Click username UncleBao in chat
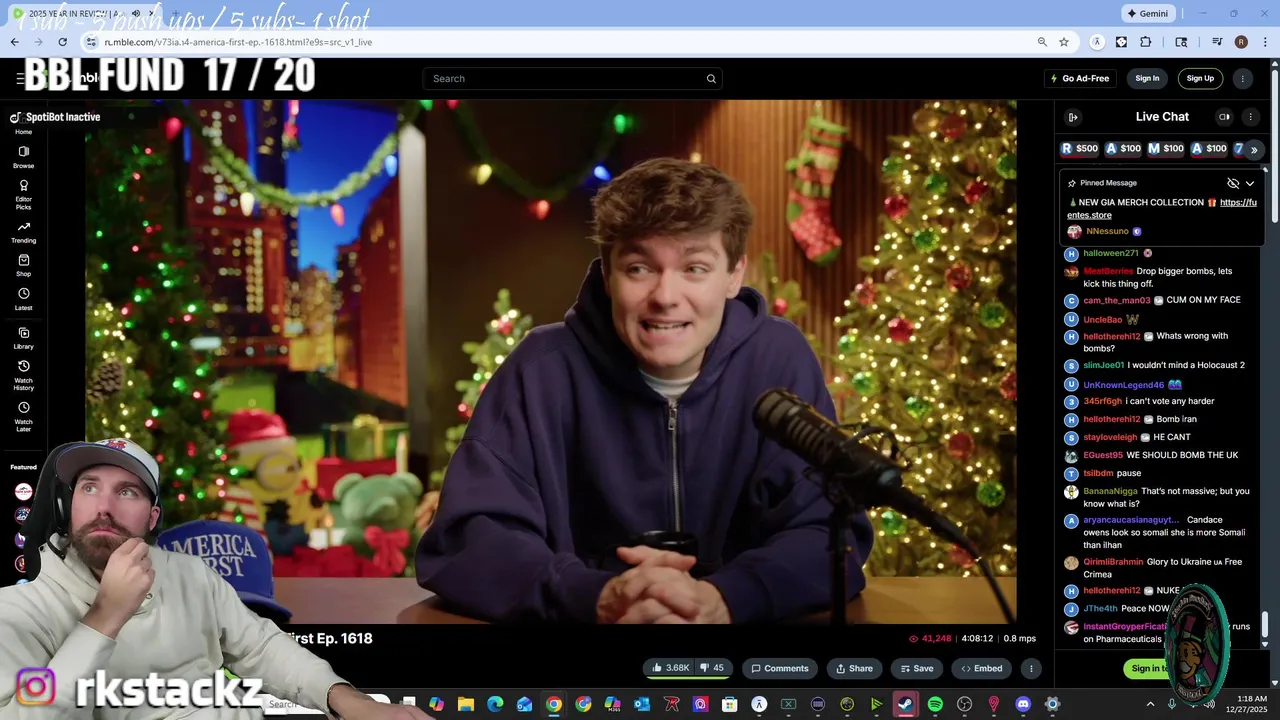Screen dimensions: 1280x720 tap(1103, 320)
